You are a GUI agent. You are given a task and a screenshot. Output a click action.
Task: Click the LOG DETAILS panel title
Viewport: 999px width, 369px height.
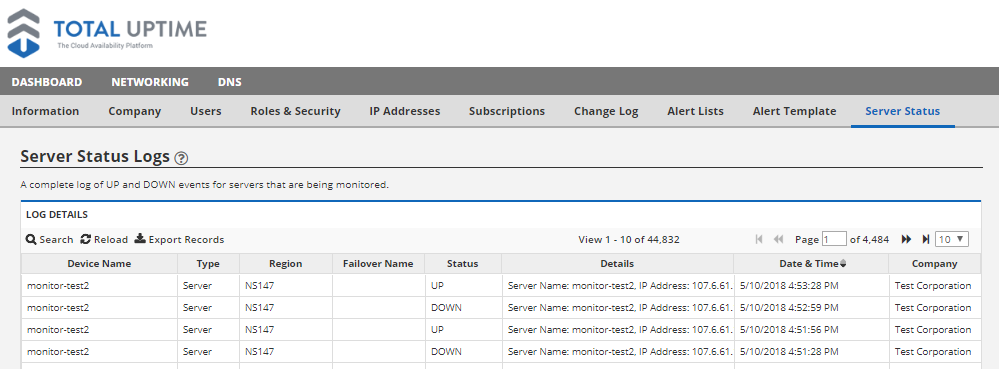(x=57, y=215)
